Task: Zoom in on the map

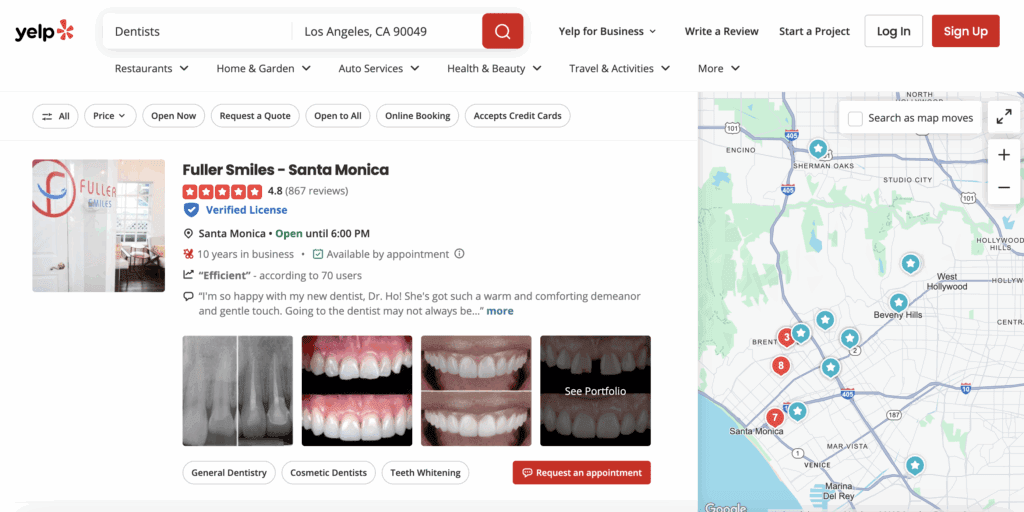Action: [1003, 155]
